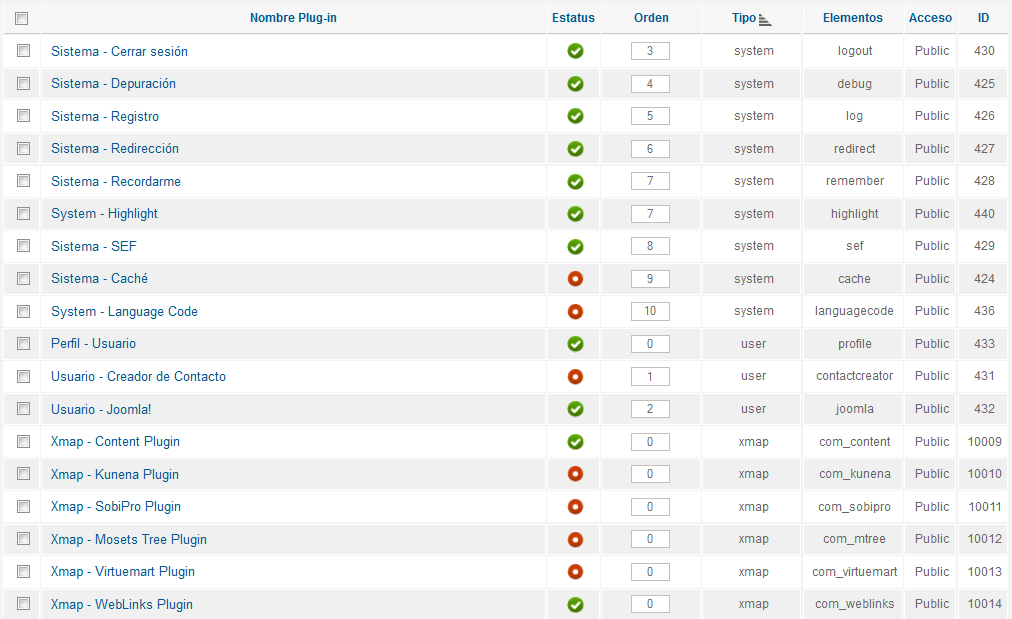Enable Xmap - Mosets Tree Plugin status icon

pyautogui.click(x=575, y=540)
